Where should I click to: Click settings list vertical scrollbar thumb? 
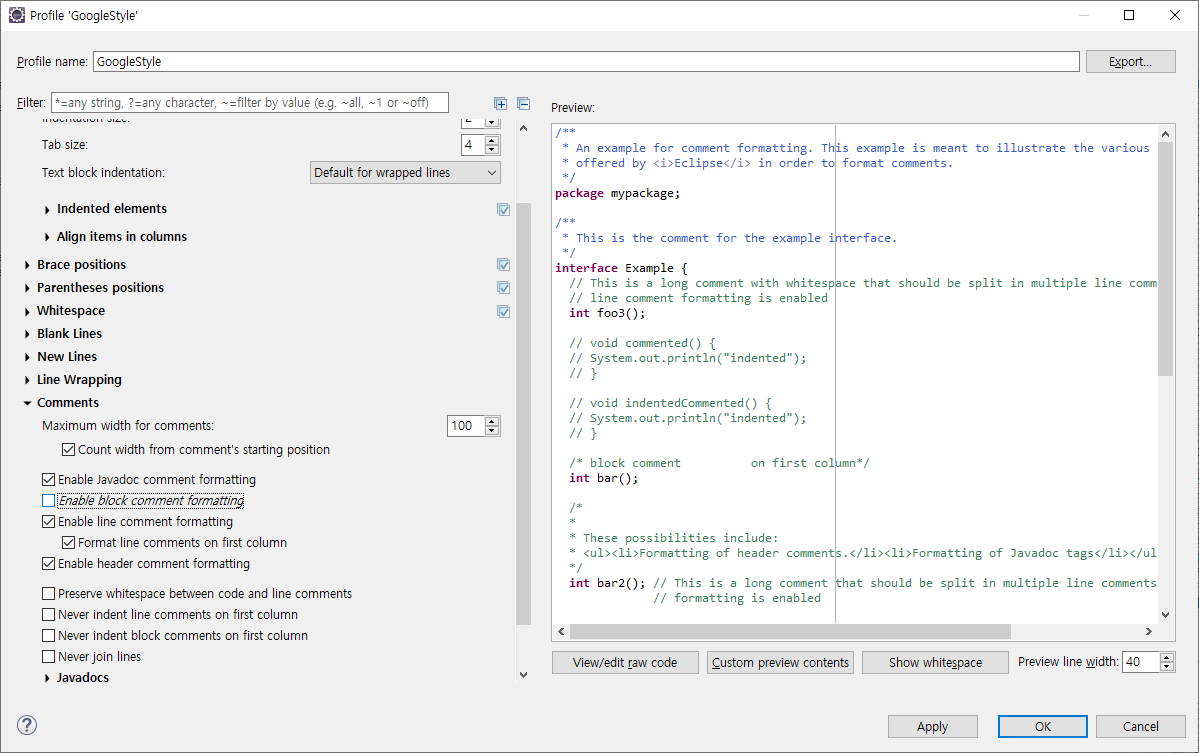523,413
